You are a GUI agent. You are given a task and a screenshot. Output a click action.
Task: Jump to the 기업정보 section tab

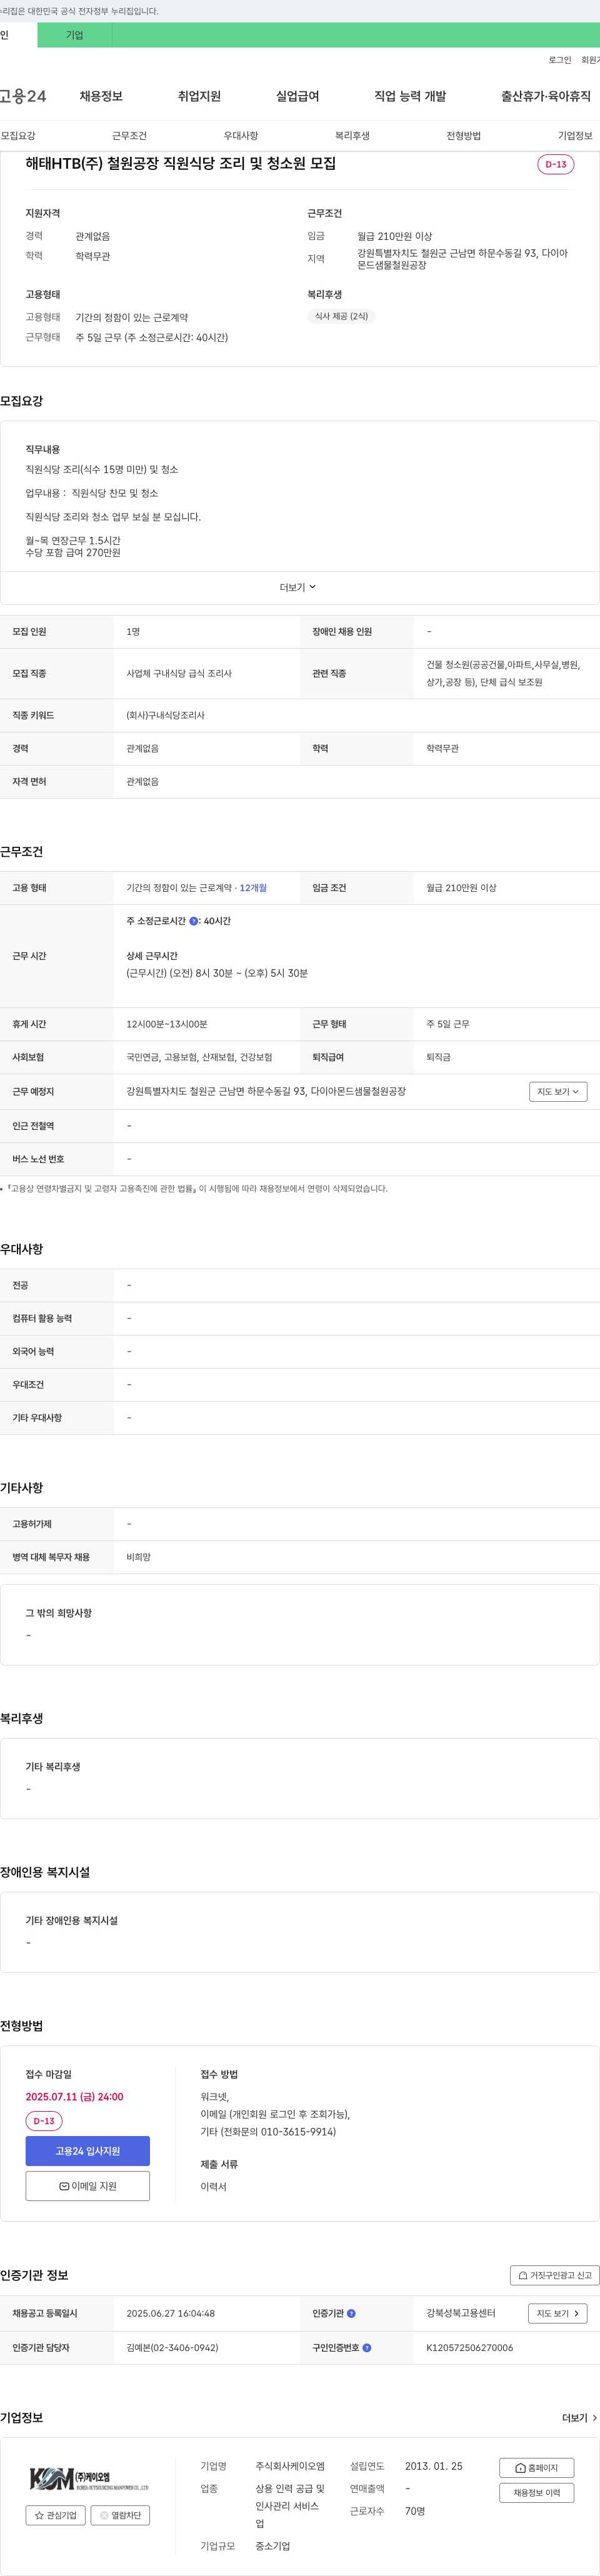tap(575, 136)
